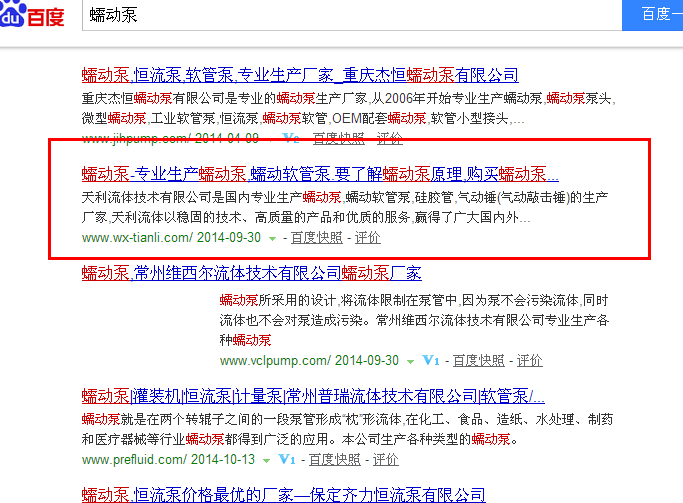
Task: Open the 保定齐力恒流泵有限公司 result title
Action: click(x=284, y=495)
